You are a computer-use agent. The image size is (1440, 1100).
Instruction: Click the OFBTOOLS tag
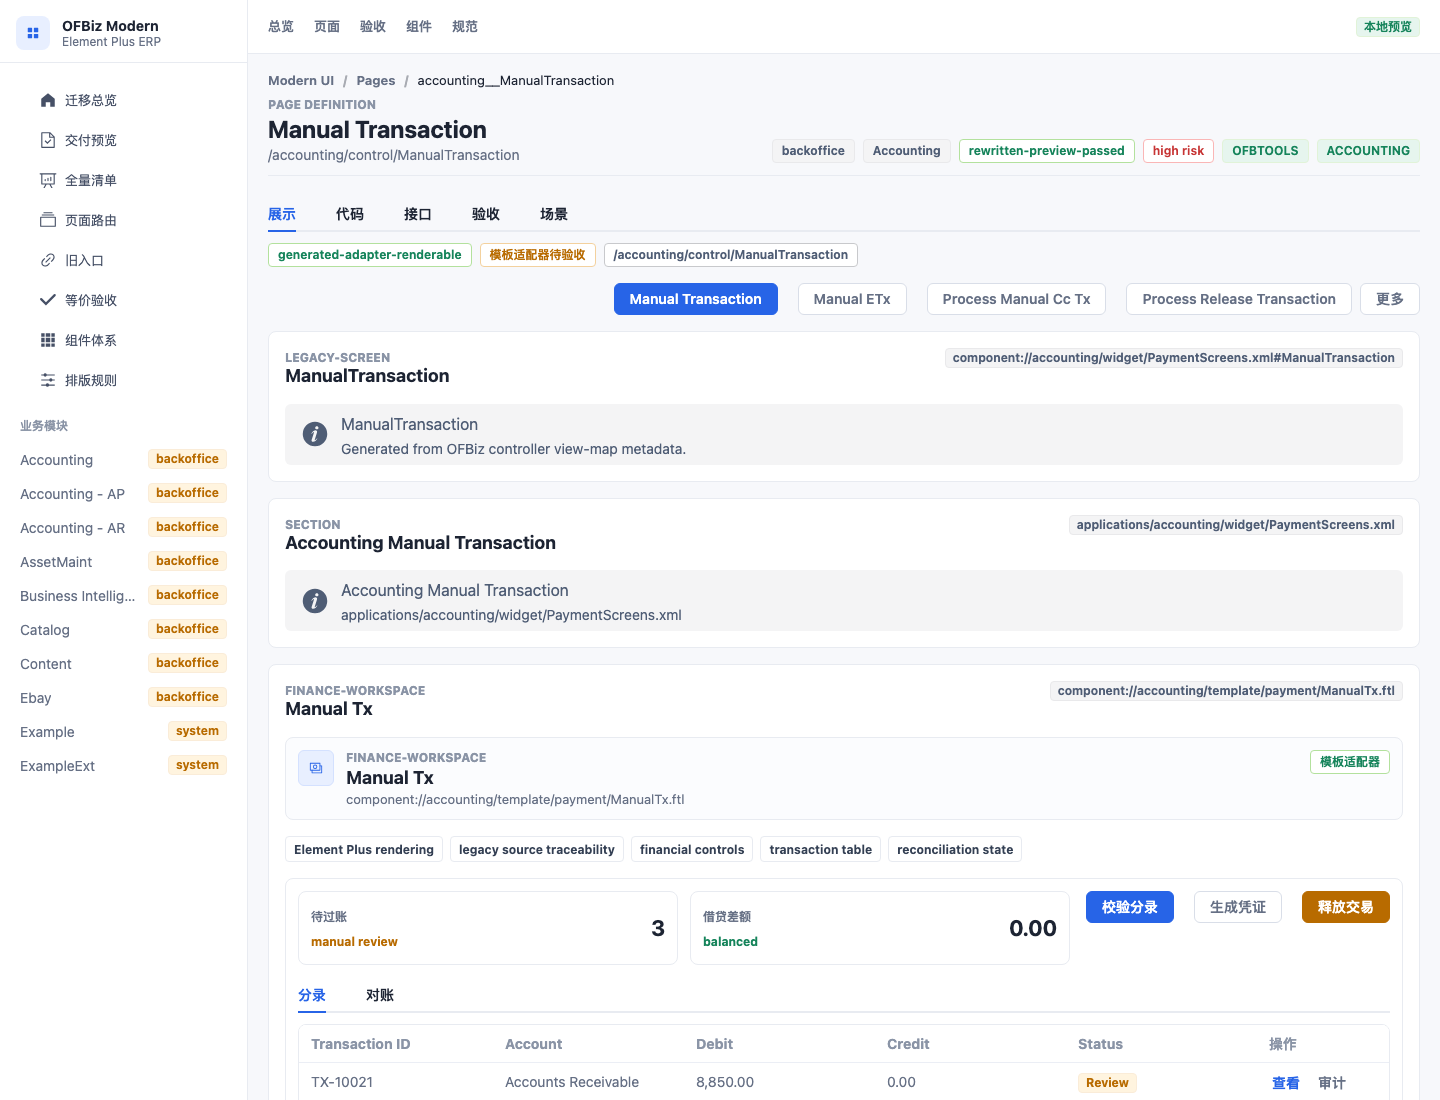1265,151
